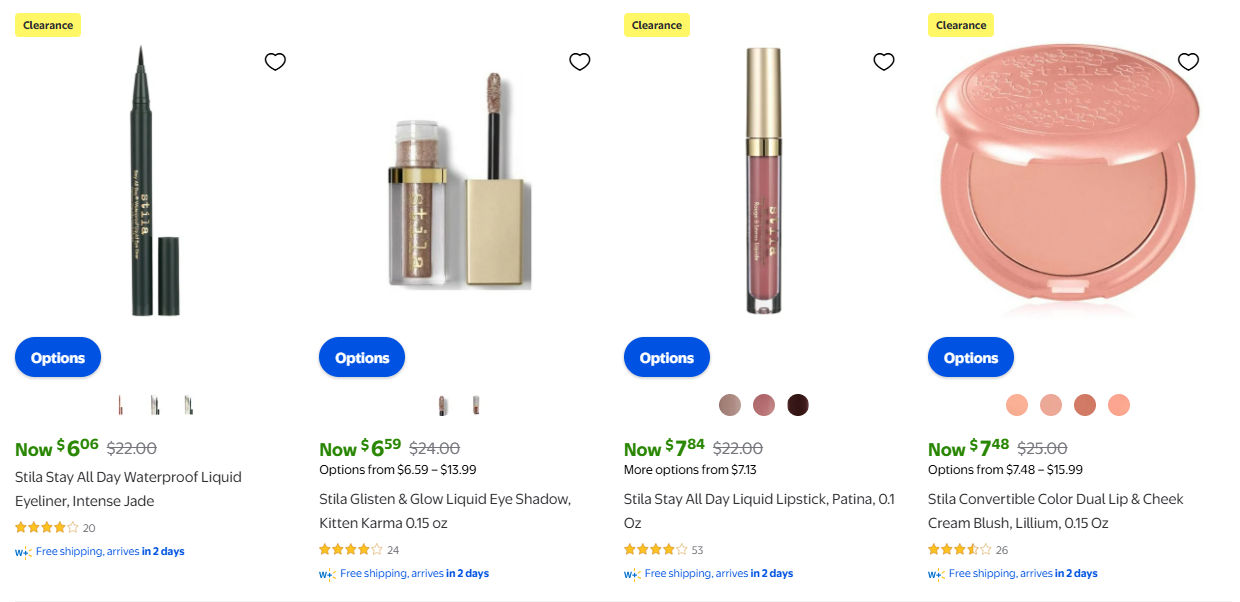Select the middle mauve lipstick swatch
Screen dimensions: 1240x602
pos(764,405)
